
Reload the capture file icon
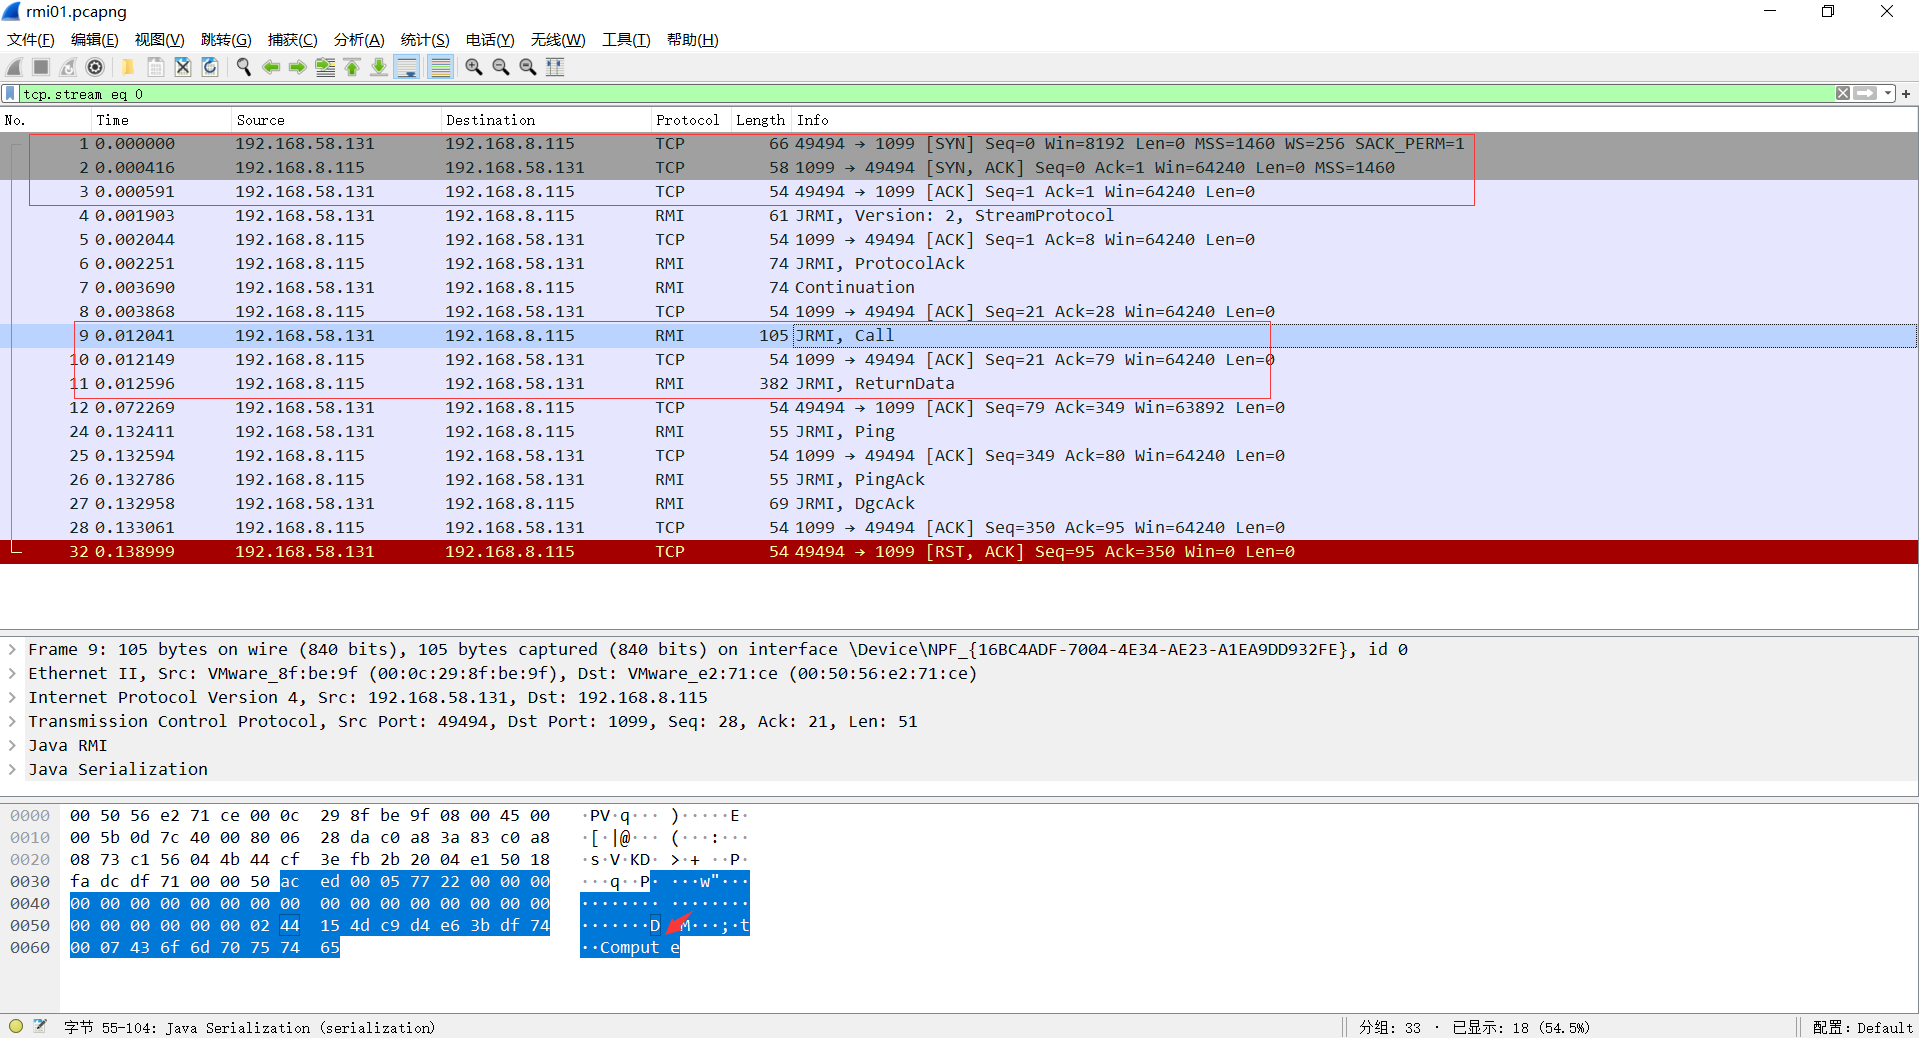[x=210, y=67]
